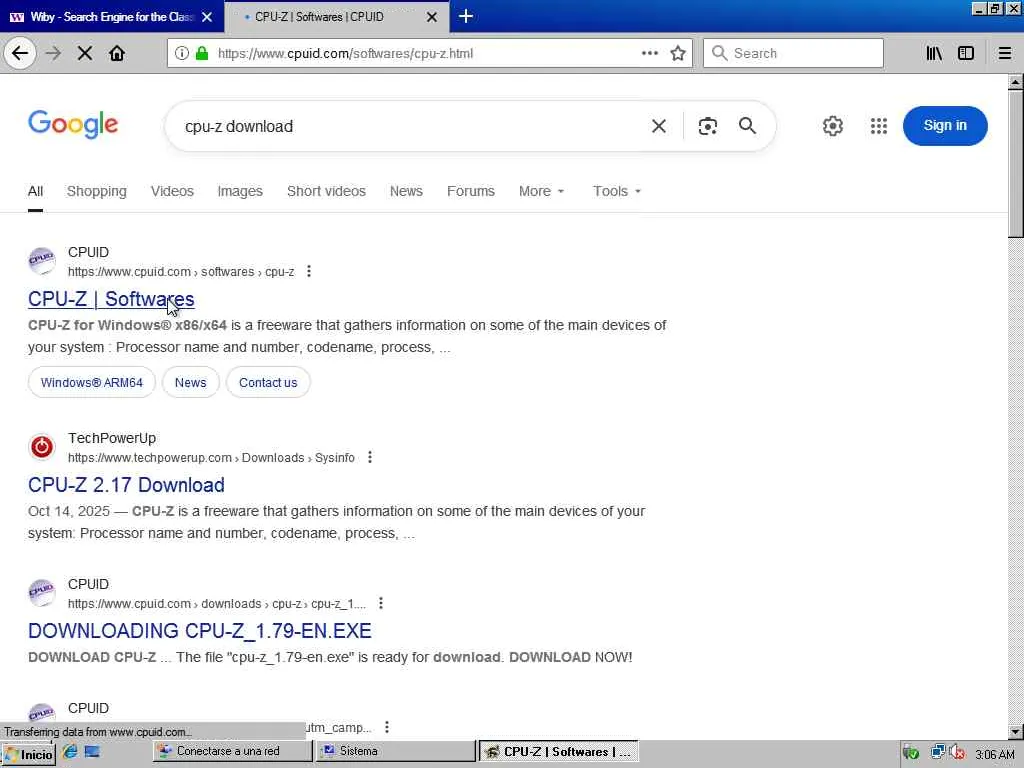Open options menu for cpuid.com softwares result
Screen dimensions: 1024x768
coord(309,271)
